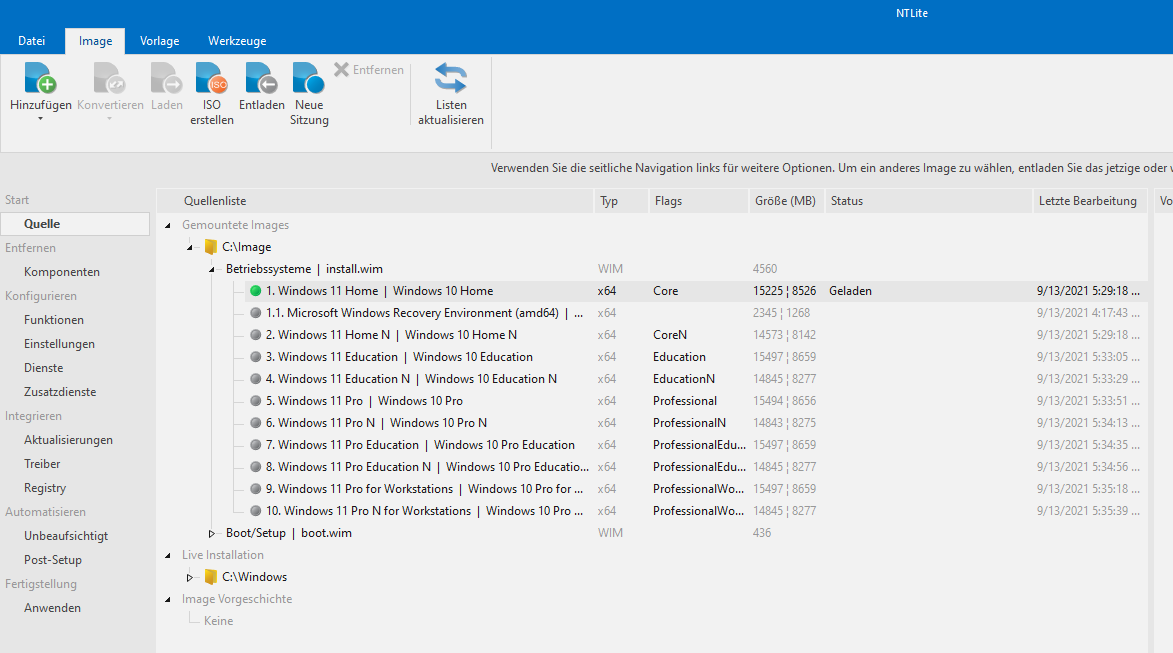The image size is (1173, 653).
Task: Open the Werkzeuge tab
Action: [236, 41]
